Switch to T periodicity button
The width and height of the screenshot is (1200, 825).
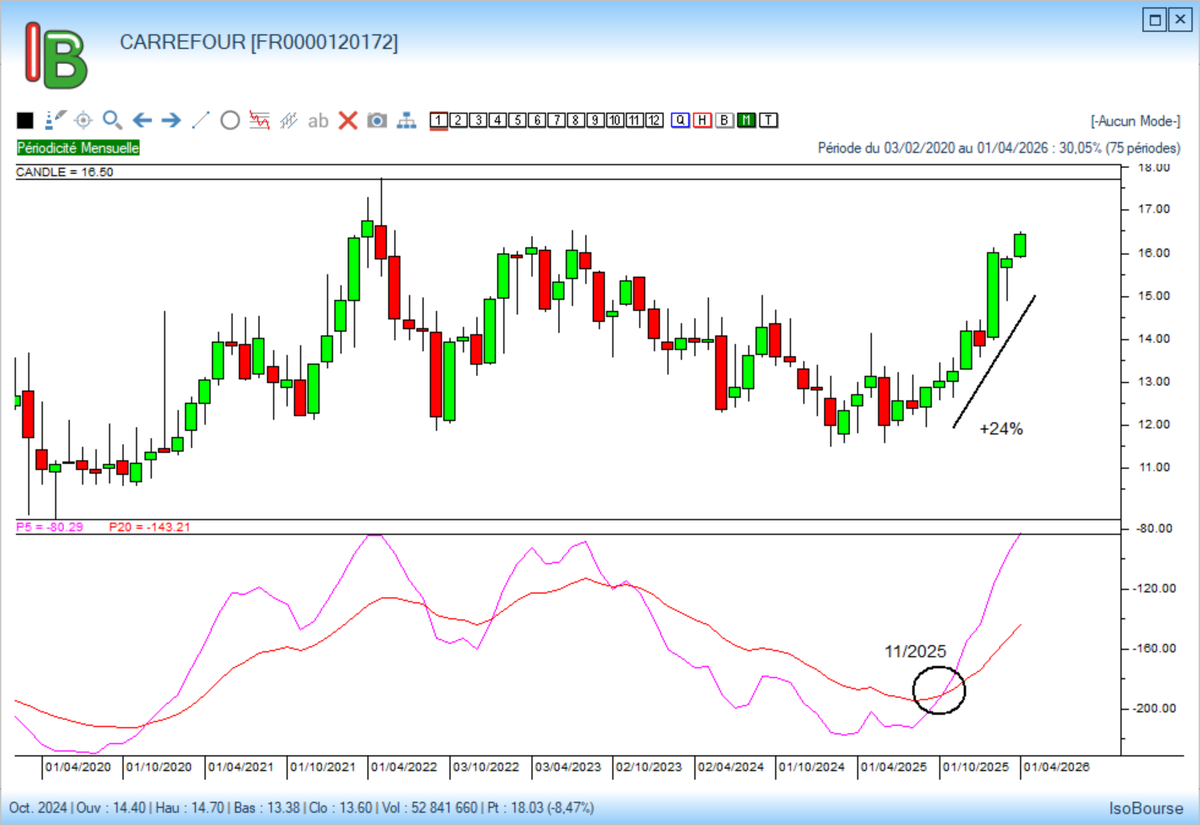[x=768, y=121]
